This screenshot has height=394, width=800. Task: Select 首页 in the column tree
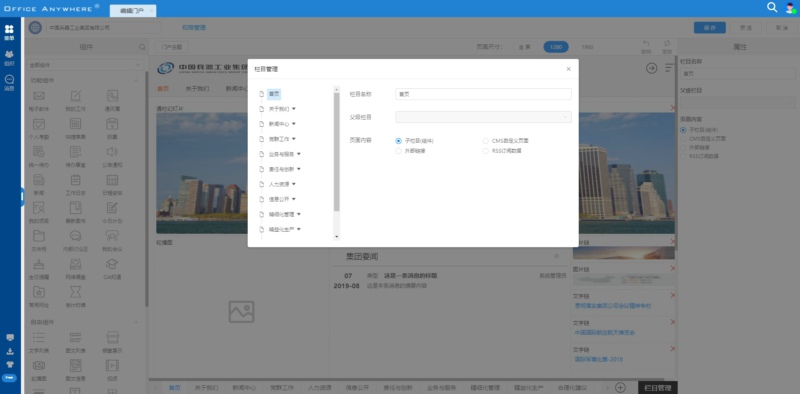pyautogui.click(x=274, y=94)
